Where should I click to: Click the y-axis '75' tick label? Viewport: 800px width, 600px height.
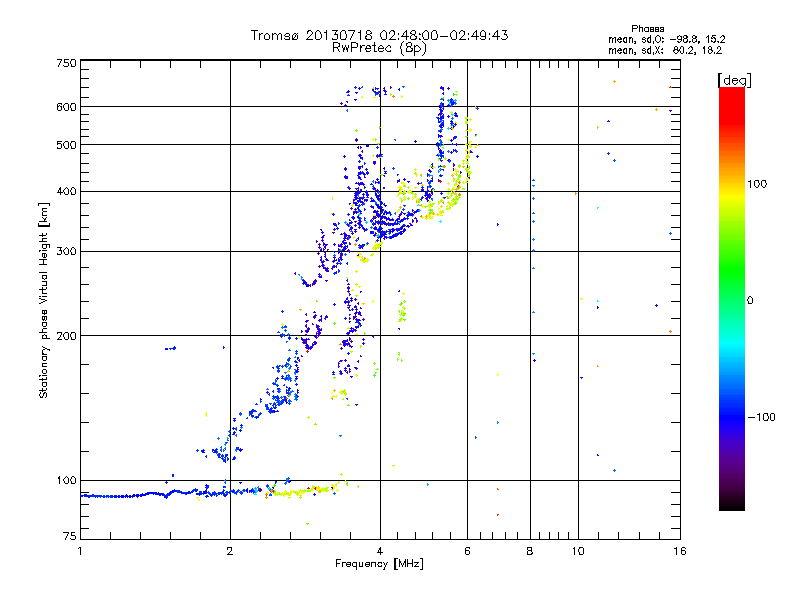click(x=70, y=536)
